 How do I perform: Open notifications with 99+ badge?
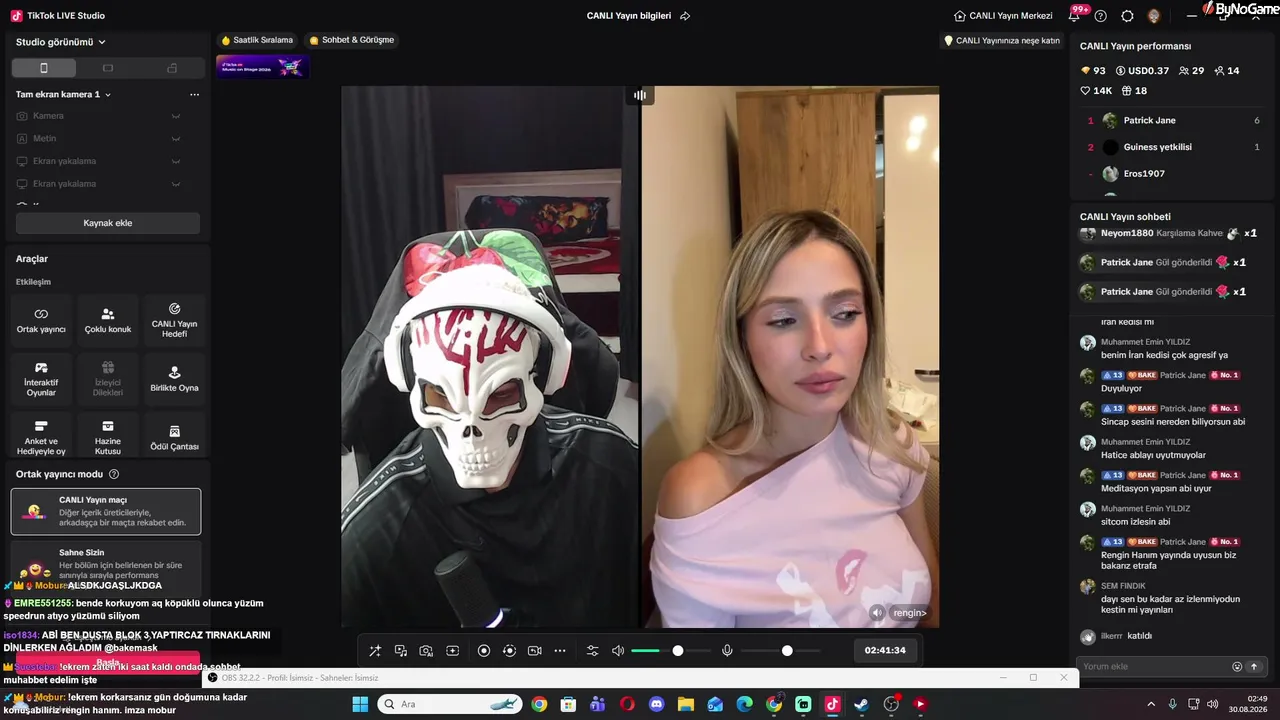(x=1077, y=14)
